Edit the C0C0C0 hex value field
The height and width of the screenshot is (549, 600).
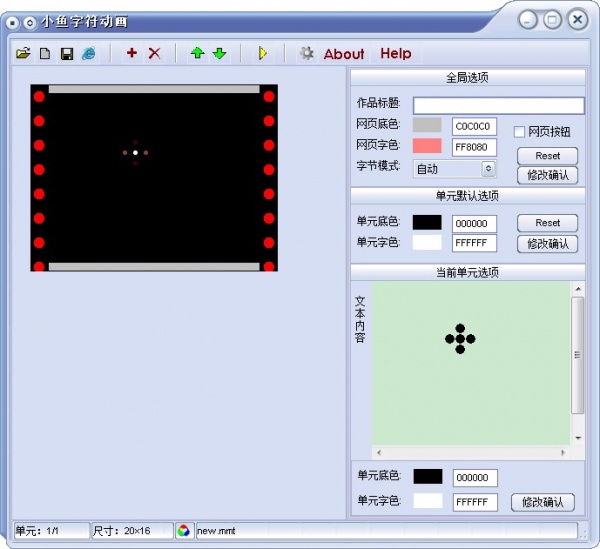click(x=474, y=127)
